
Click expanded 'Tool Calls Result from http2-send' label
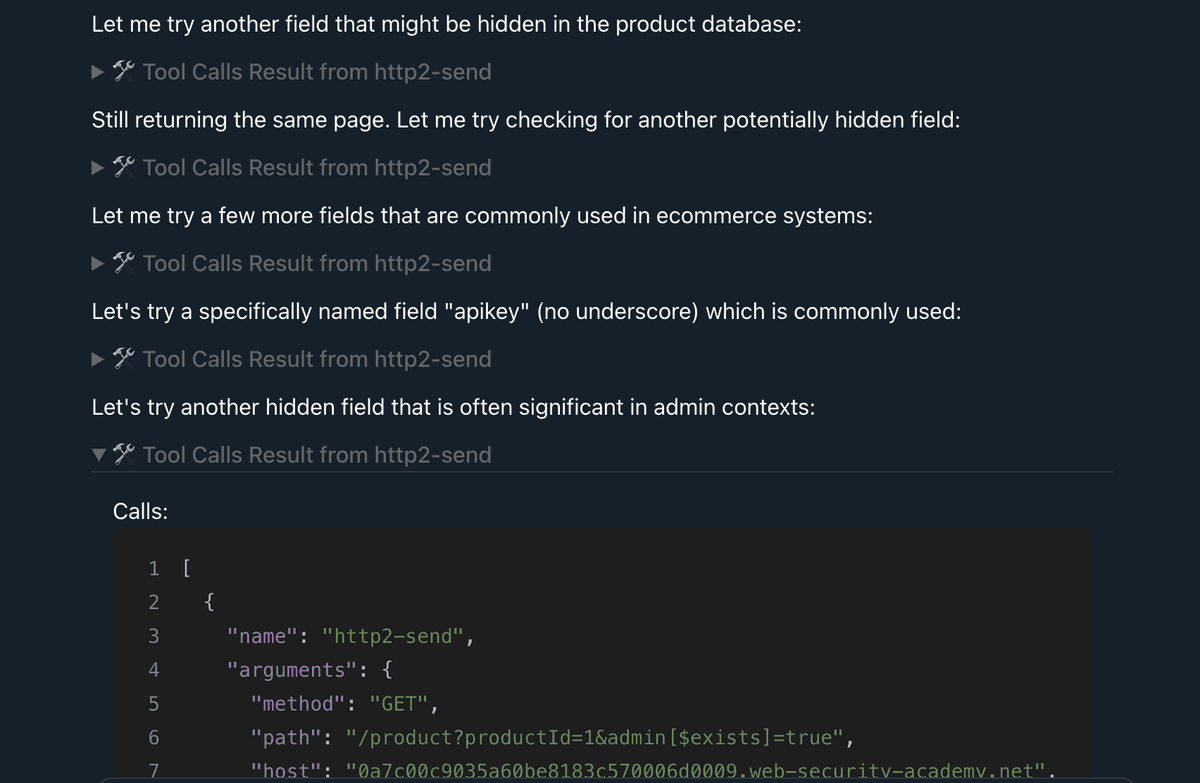[317, 455]
